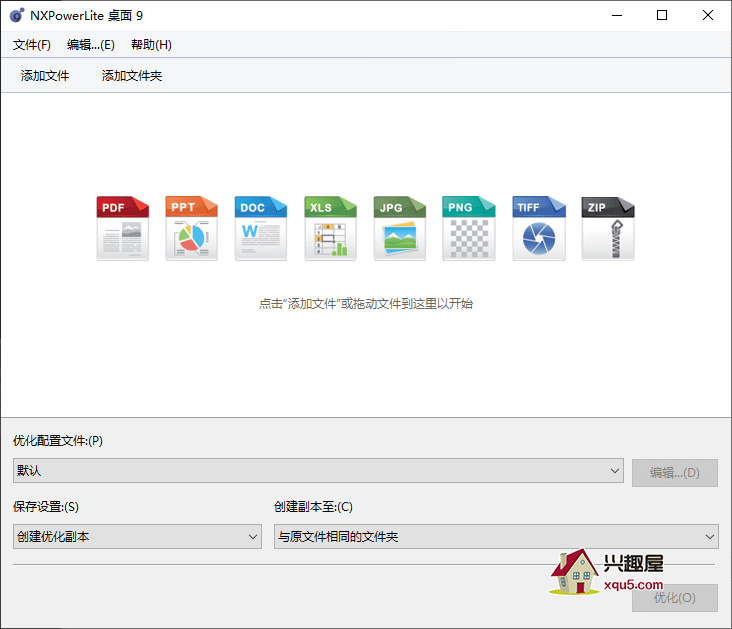Open the 编辑...(E) menu
The image size is (732, 629).
[x=91, y=45]
